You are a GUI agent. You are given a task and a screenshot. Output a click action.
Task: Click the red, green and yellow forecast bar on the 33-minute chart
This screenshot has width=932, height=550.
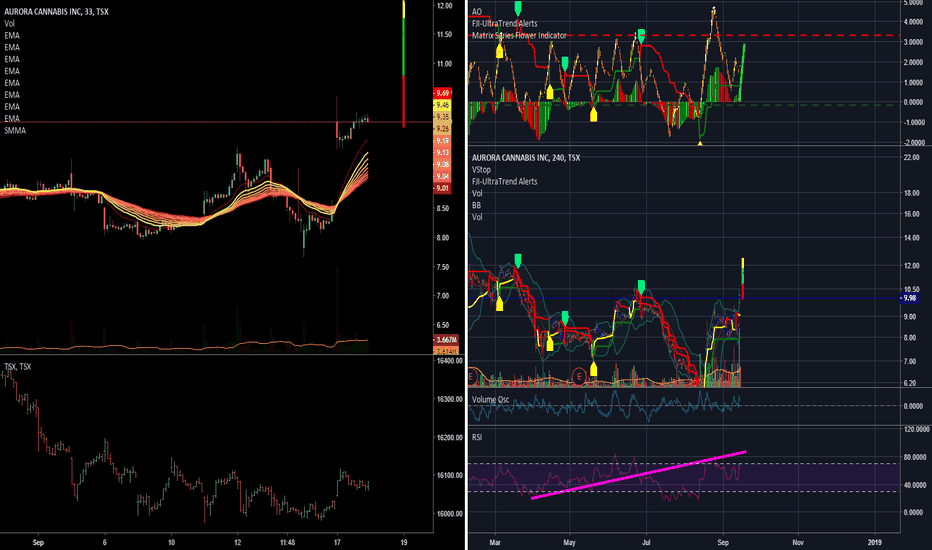(x=404, y=64)
